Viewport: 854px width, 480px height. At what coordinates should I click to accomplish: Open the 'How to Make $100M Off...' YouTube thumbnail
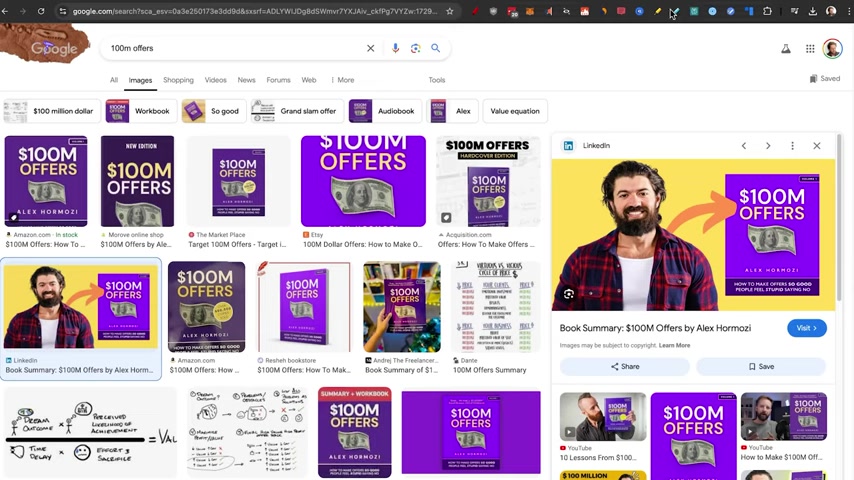tap(784, 417)
